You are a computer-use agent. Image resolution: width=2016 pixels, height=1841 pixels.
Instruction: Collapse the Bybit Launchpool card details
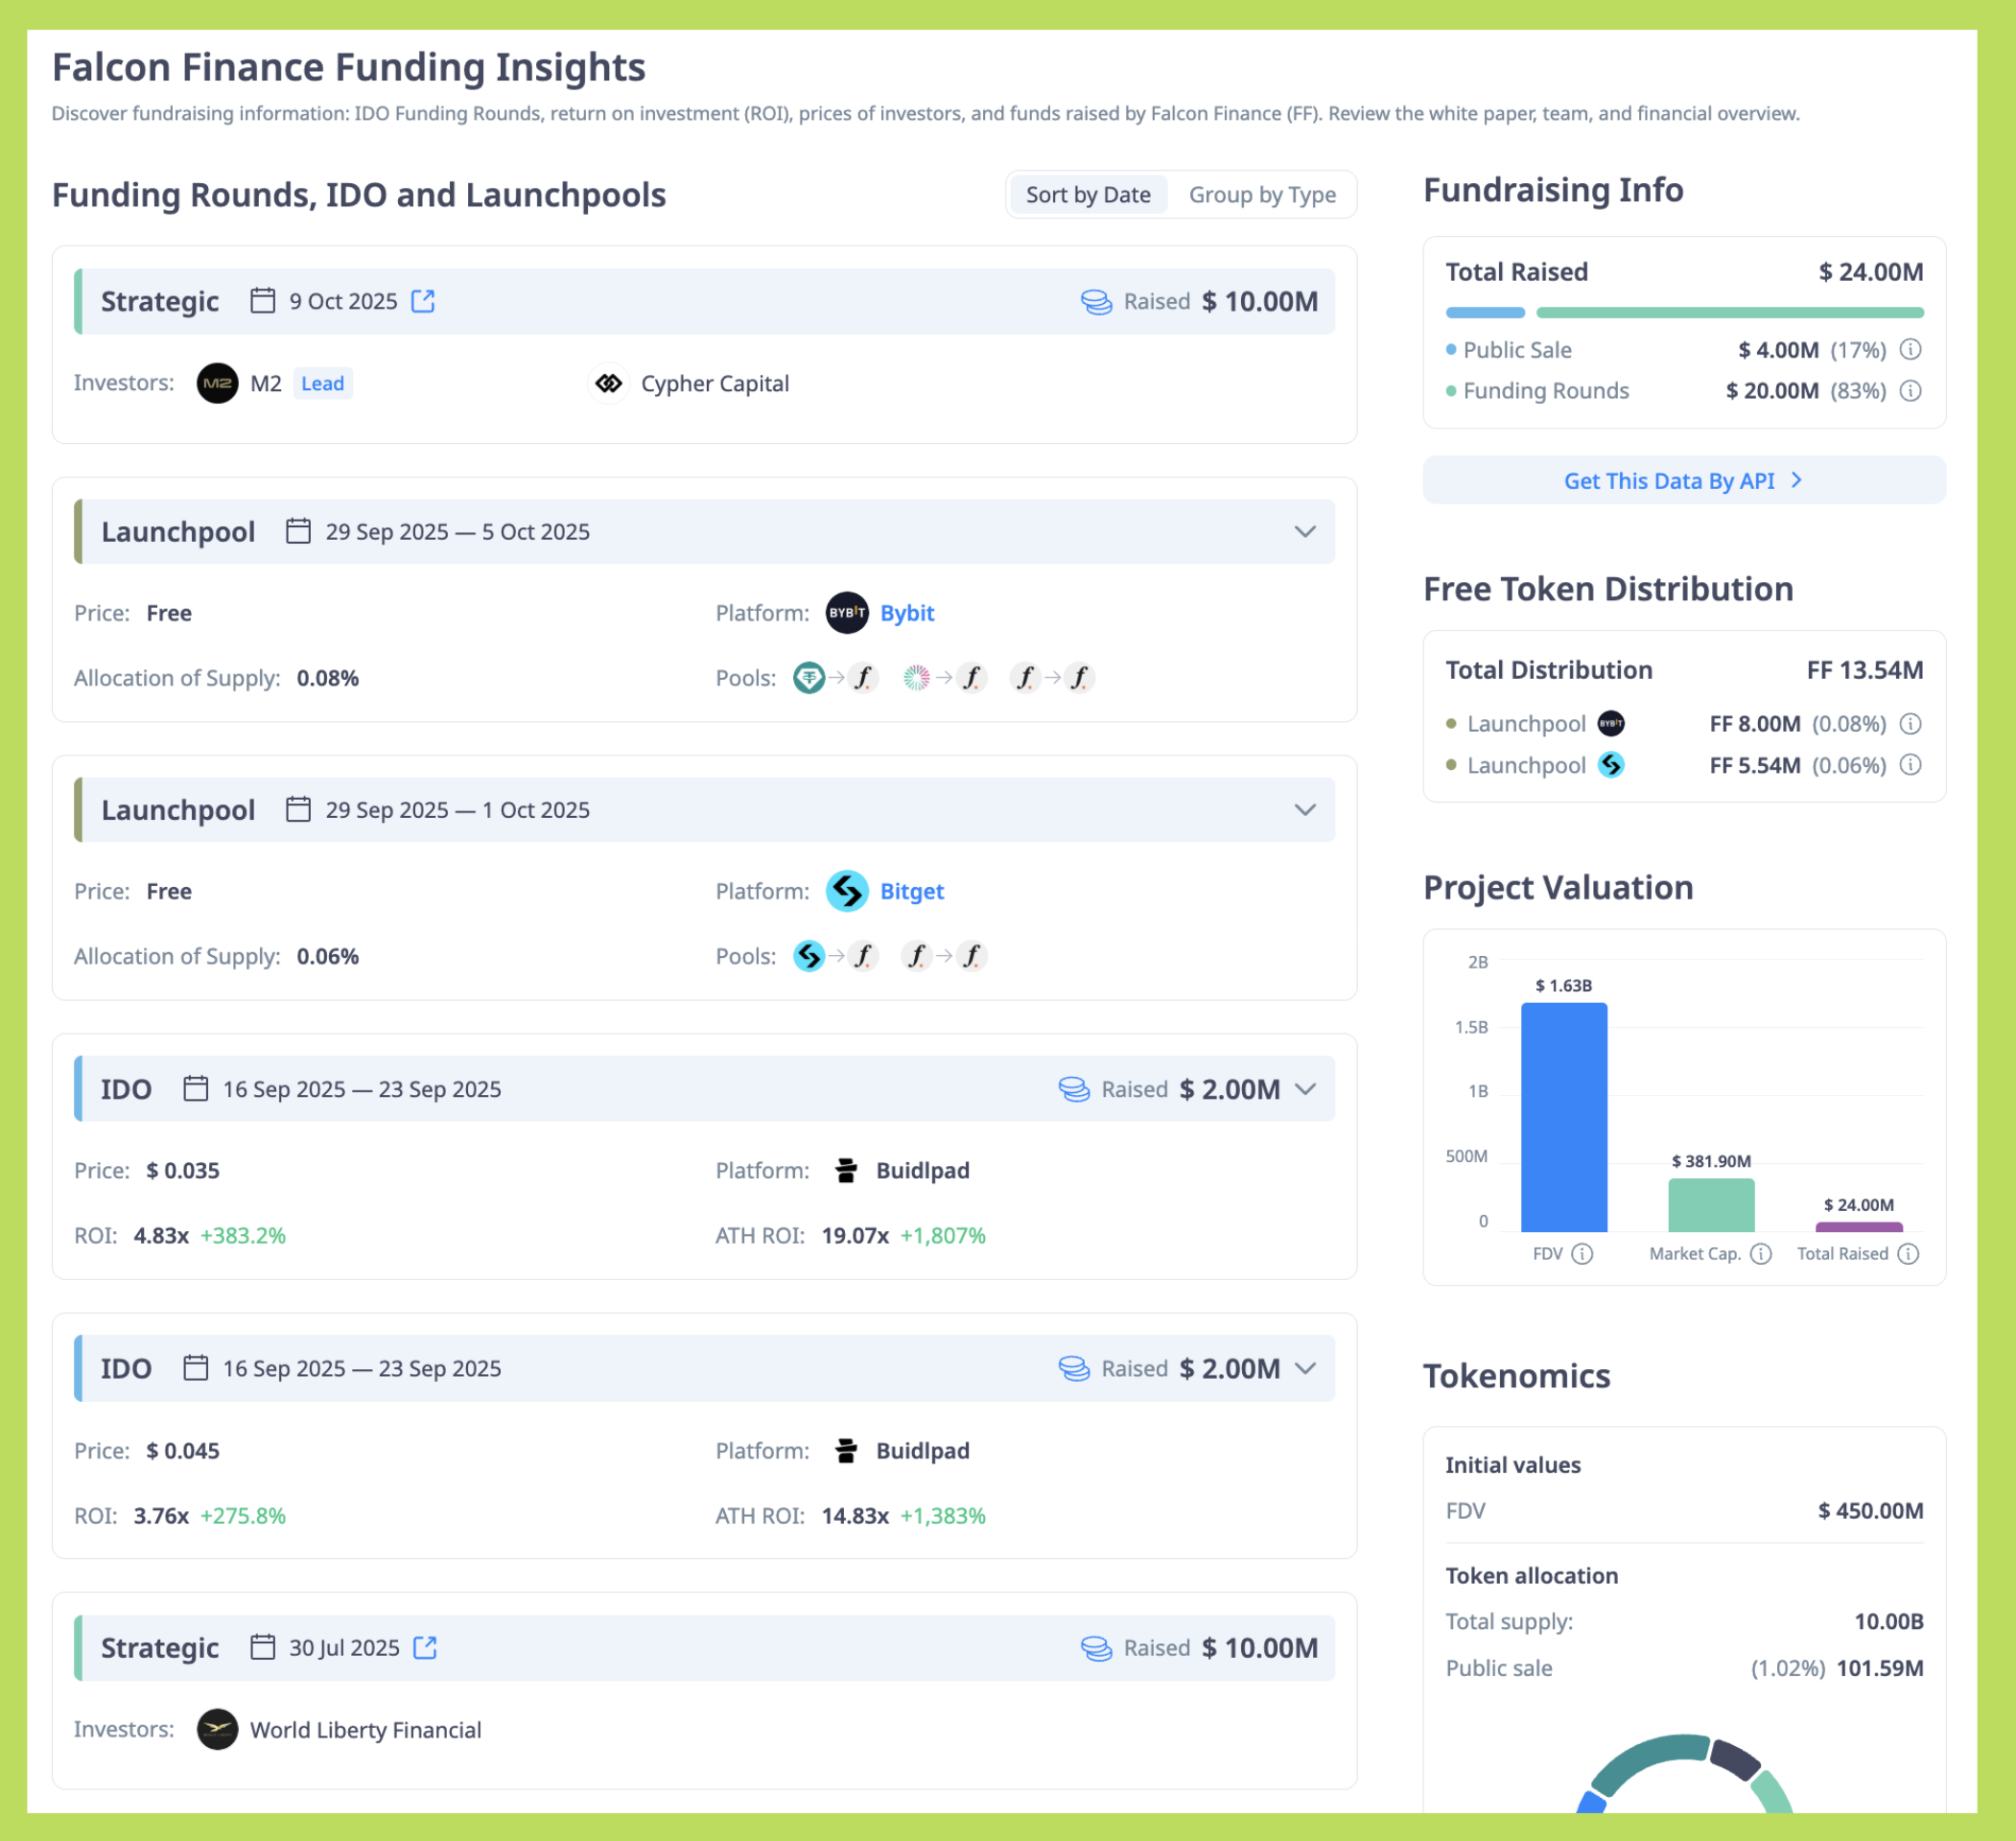(1305, 531)
